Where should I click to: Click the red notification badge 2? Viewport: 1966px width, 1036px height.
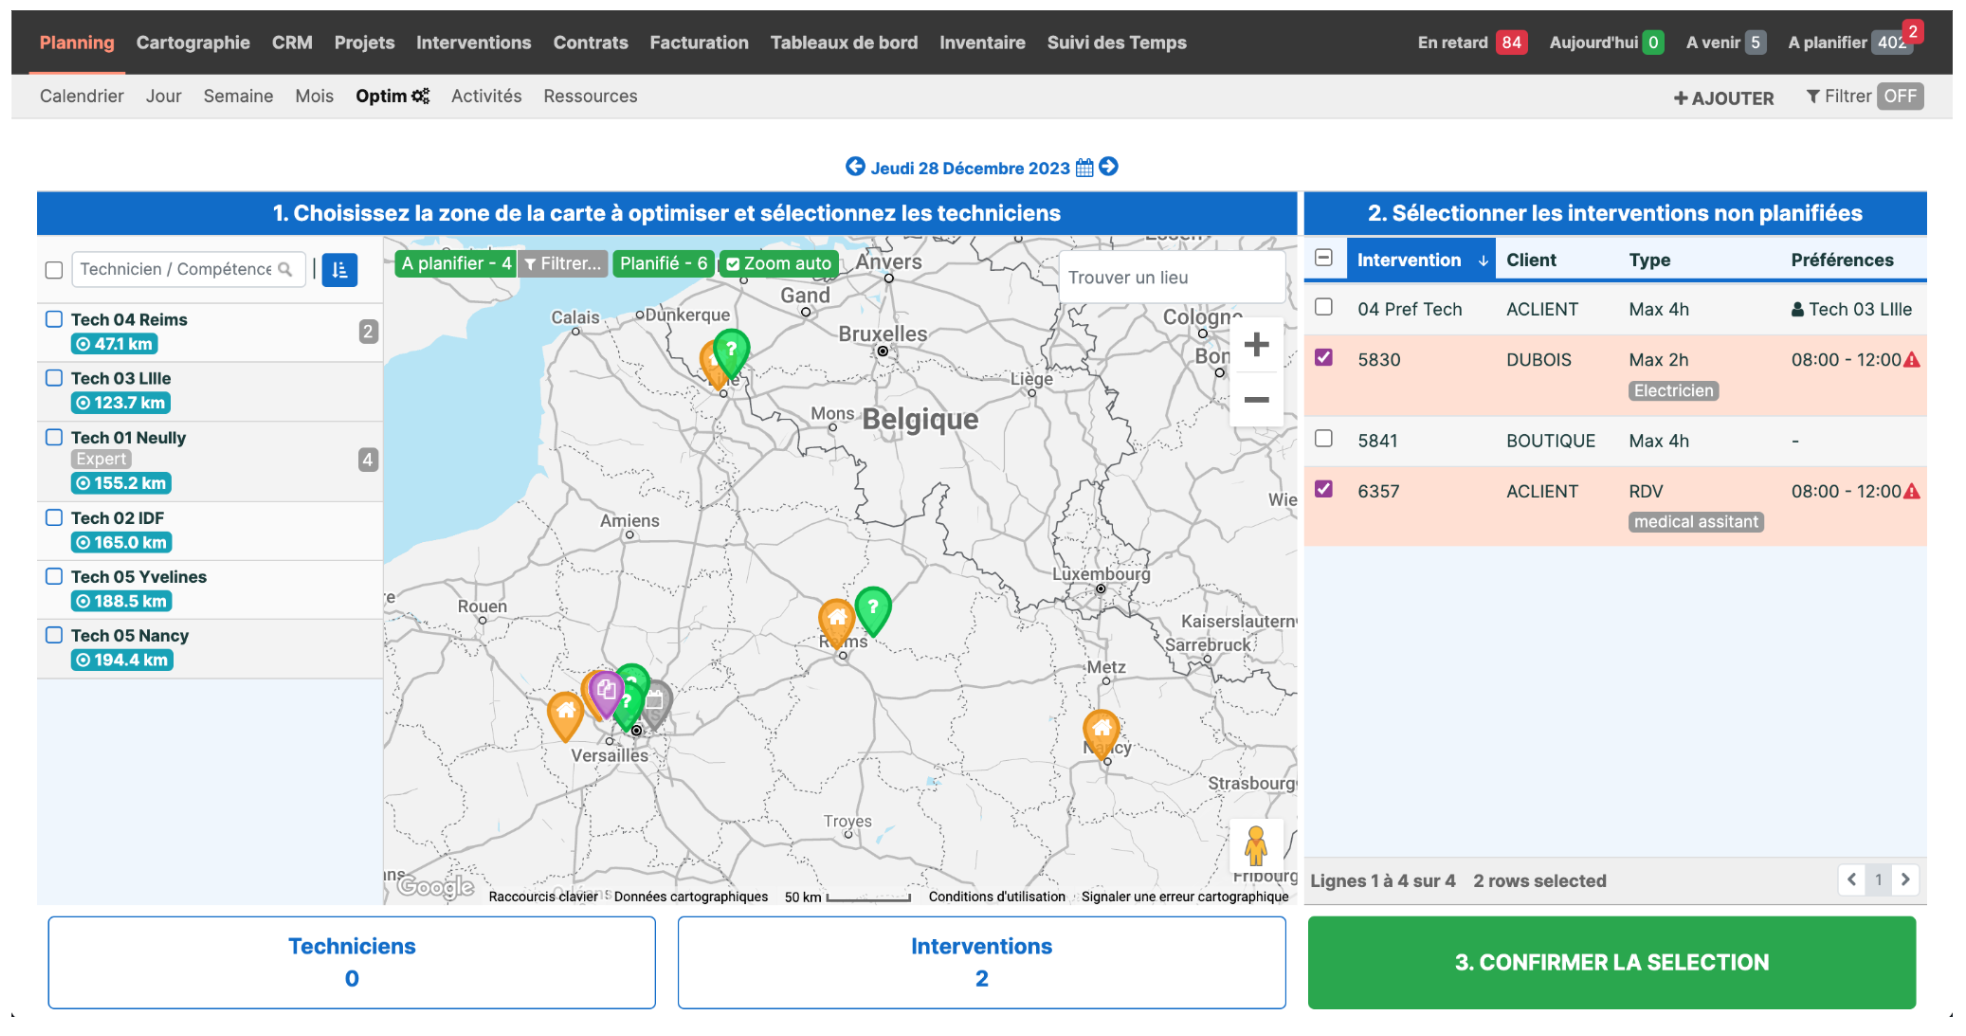click(x=1912, y=32)
